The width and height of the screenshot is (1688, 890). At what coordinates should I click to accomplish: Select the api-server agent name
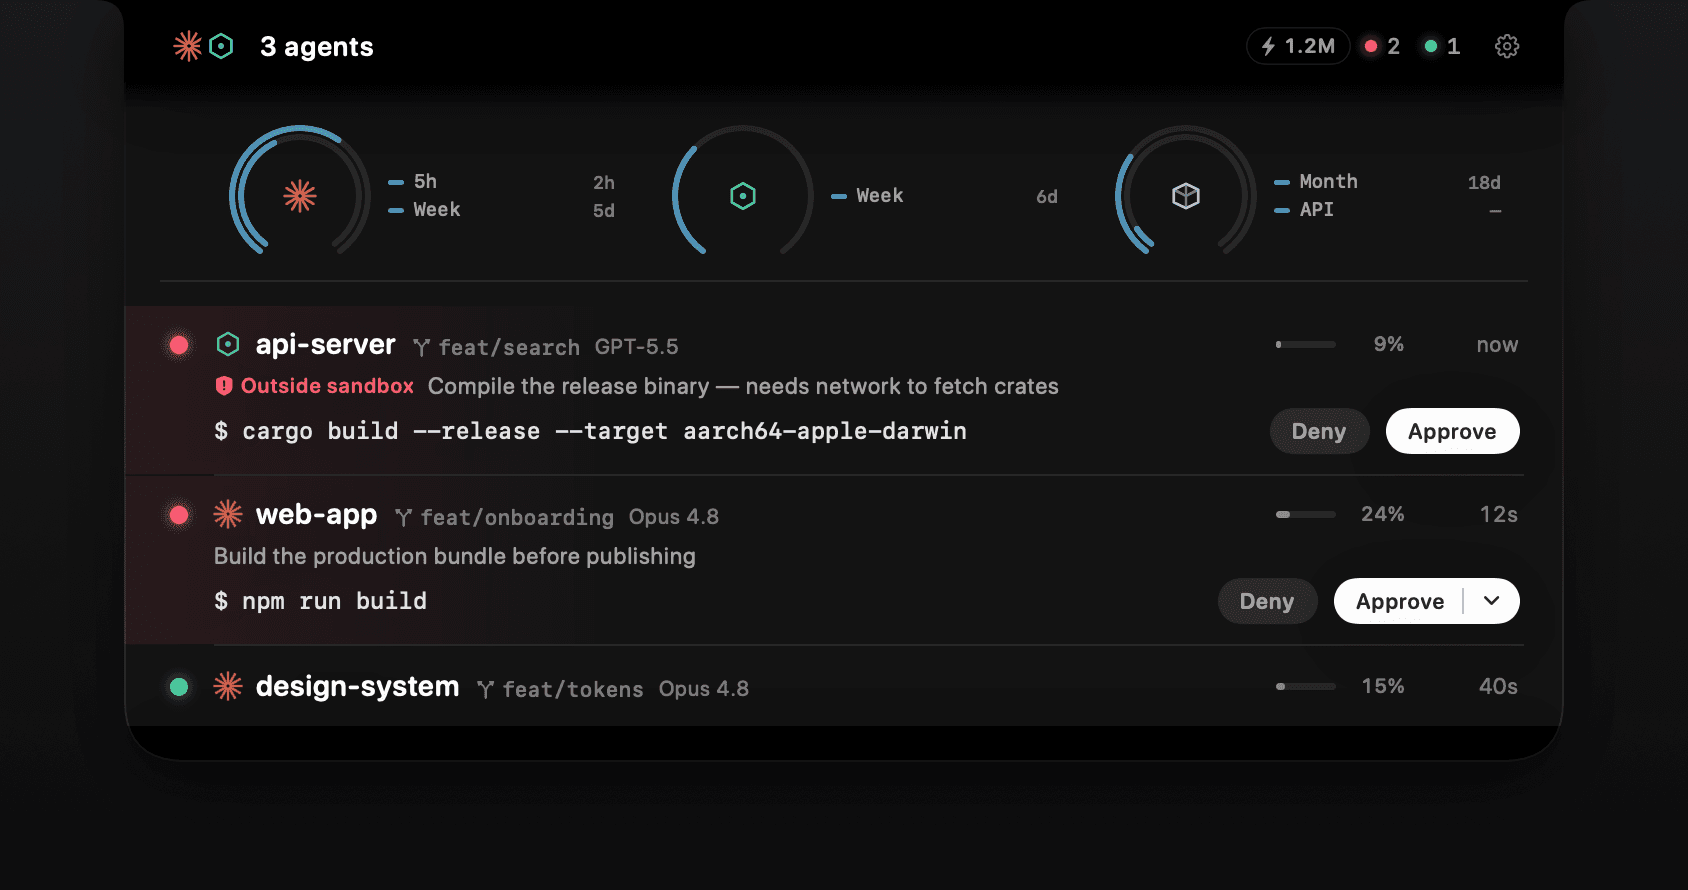326,345
